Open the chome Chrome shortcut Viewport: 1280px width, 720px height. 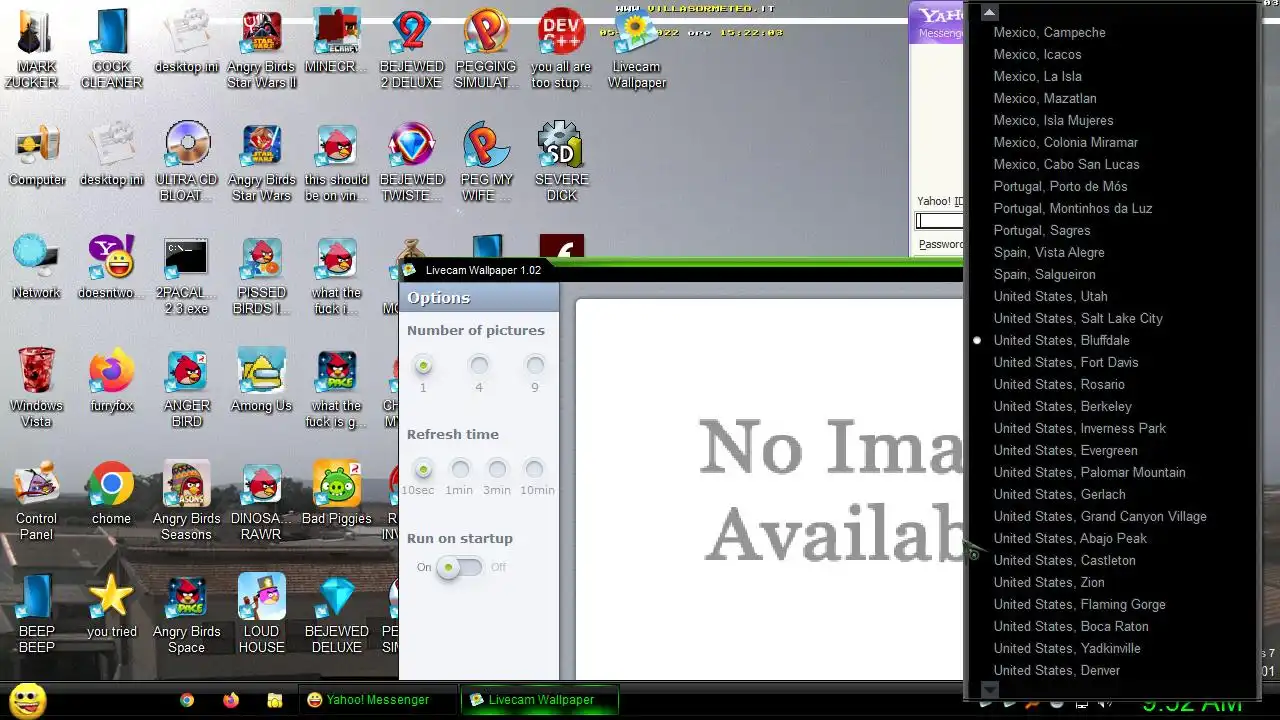(x=112, y=494)
